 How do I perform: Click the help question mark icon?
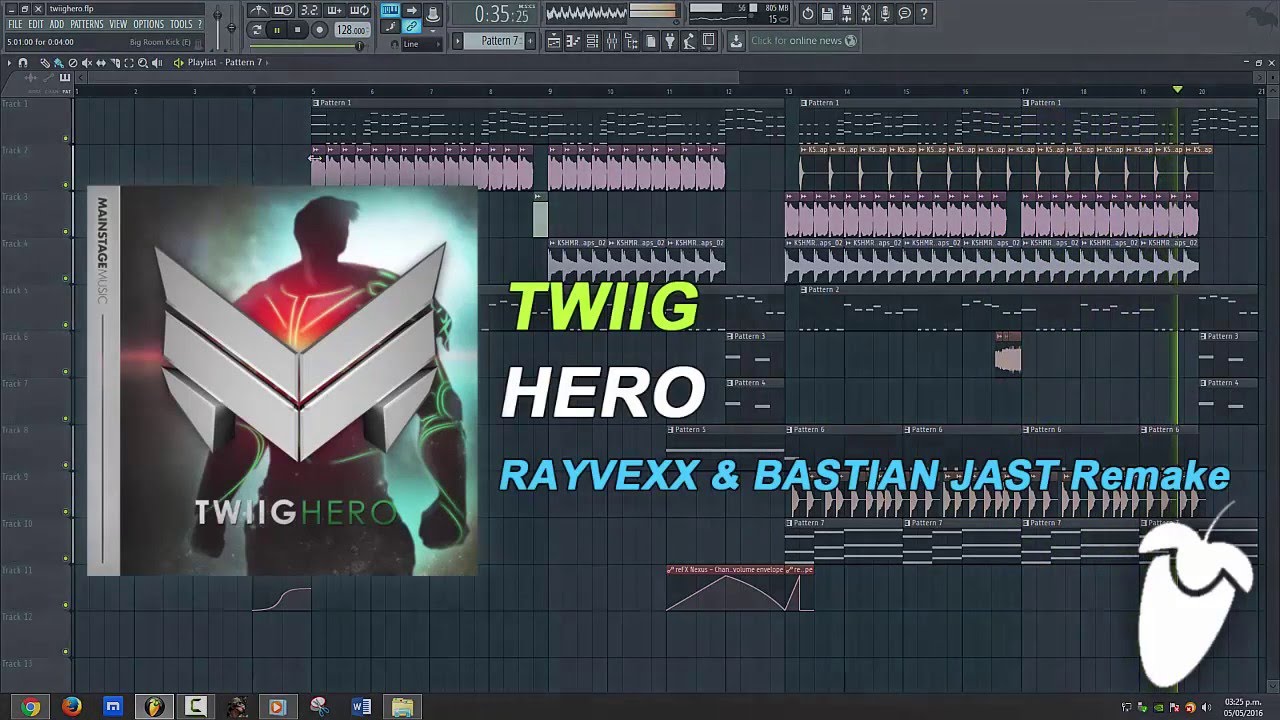pos(924,14)
